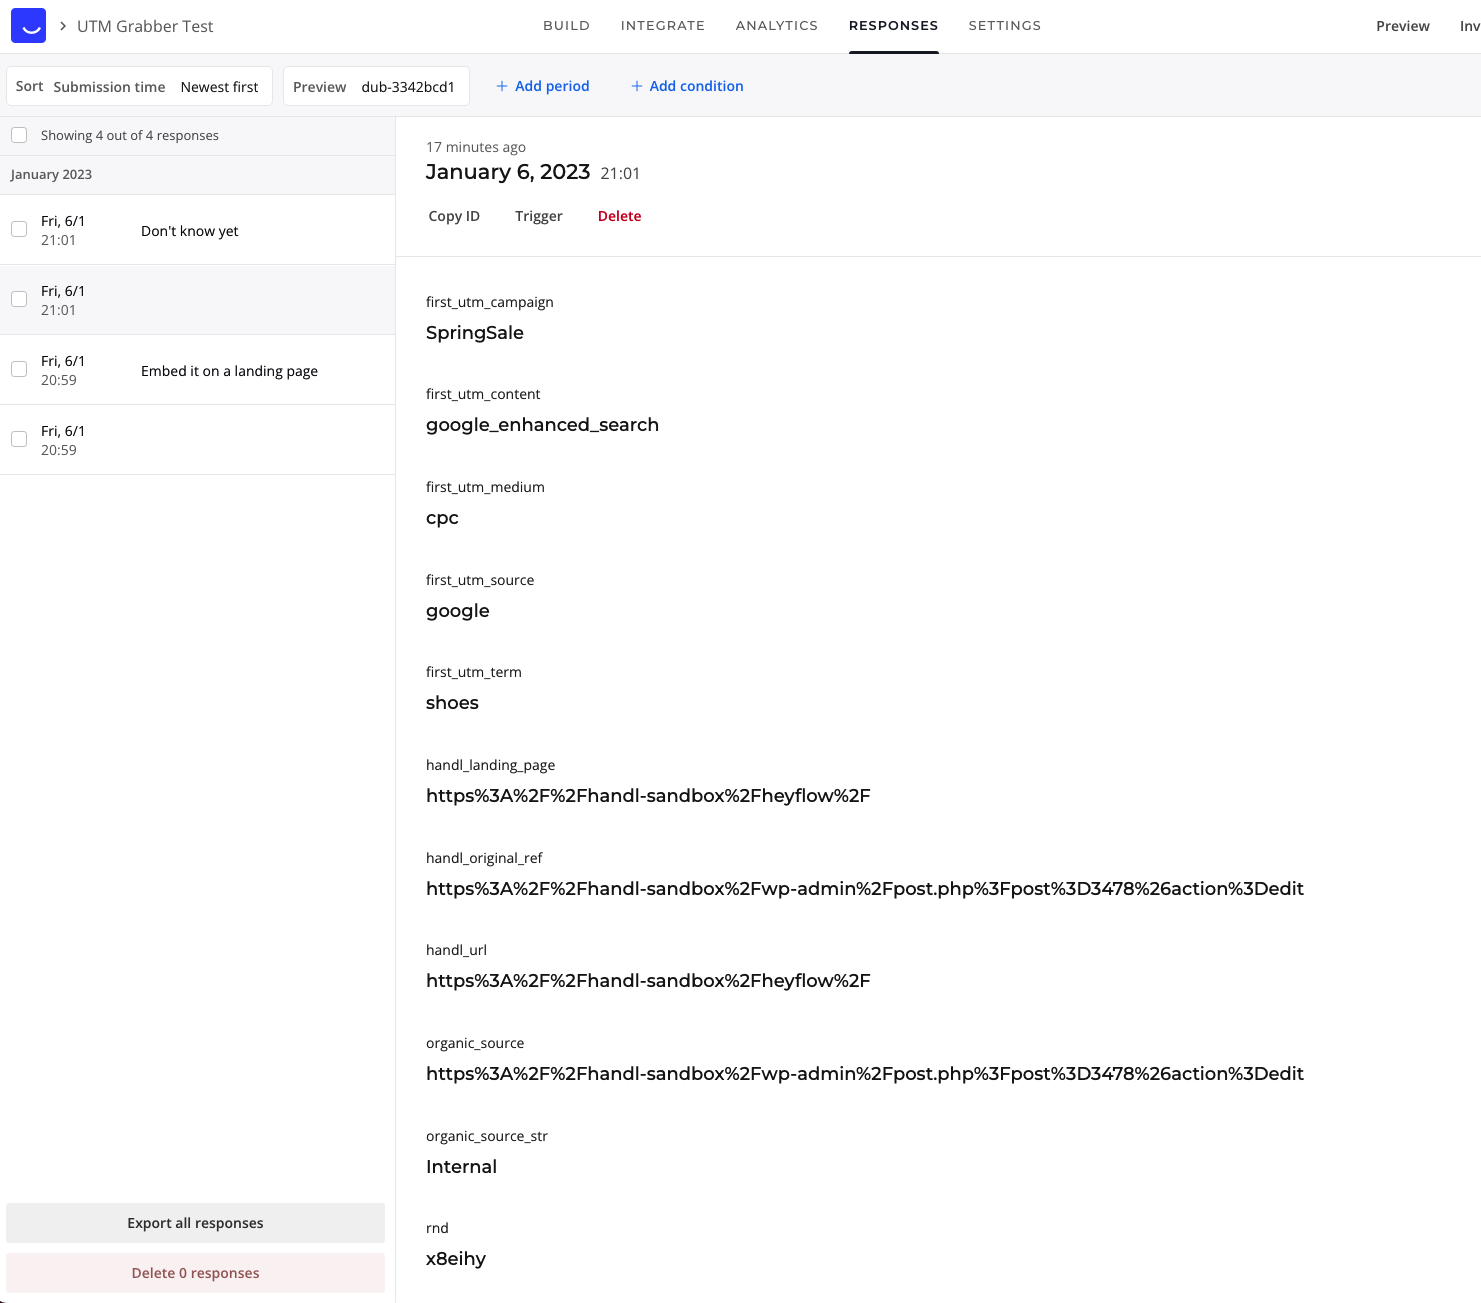
Task: Copy the response ID
Action: pyautogui.click(x=454, y=216)
